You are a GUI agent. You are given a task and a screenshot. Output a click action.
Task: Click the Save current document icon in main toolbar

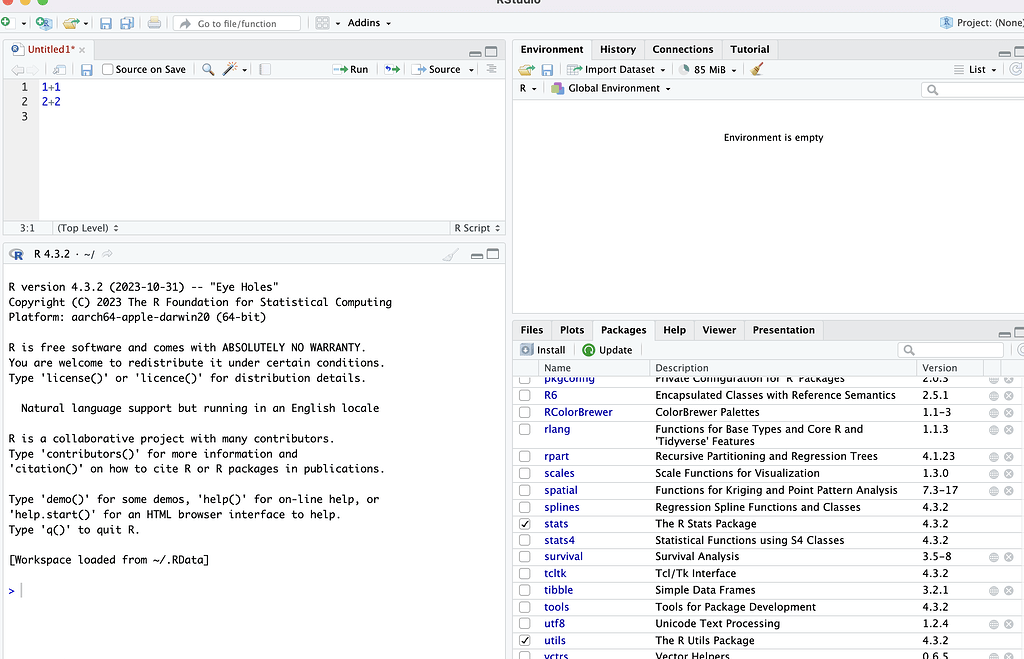pos(106,24)
